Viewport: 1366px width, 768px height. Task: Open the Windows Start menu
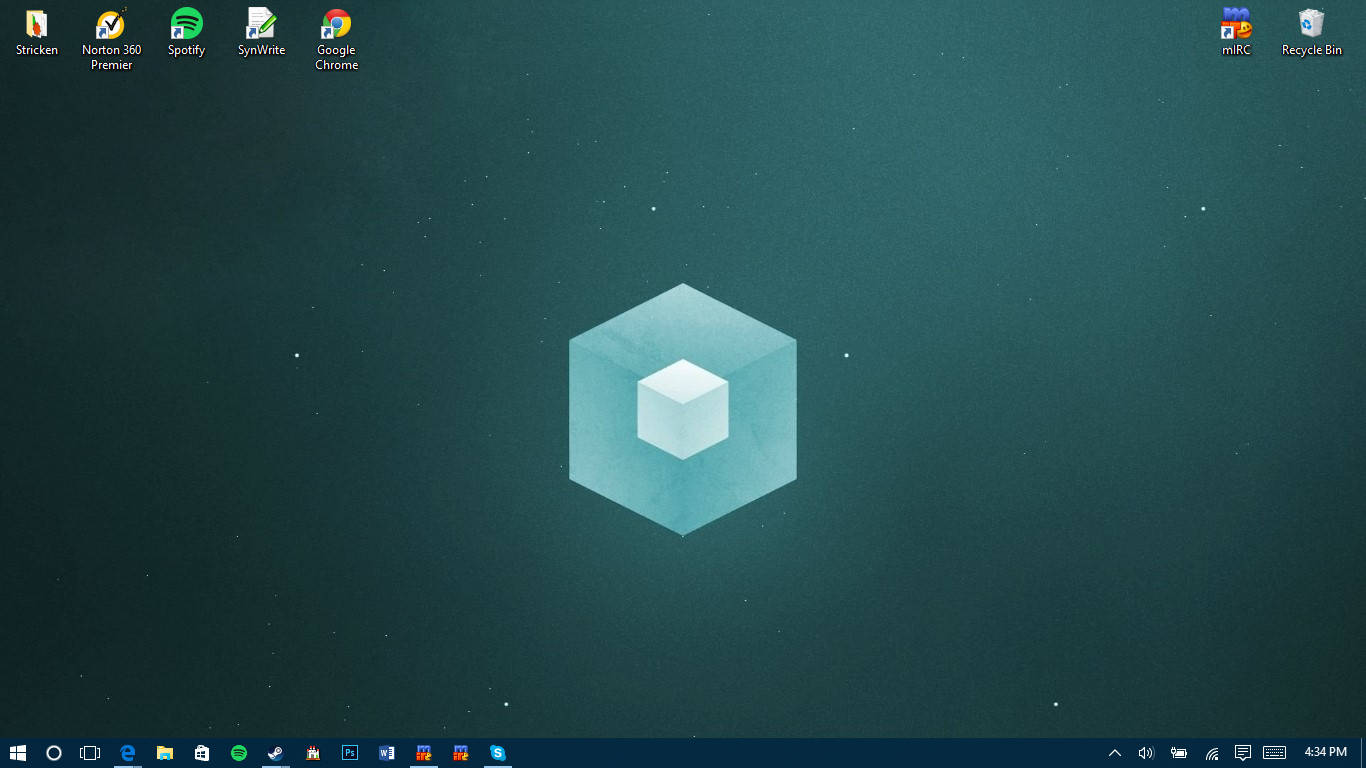(17, 753)
